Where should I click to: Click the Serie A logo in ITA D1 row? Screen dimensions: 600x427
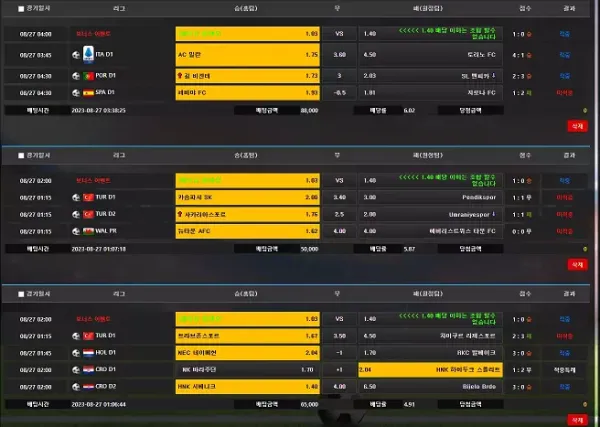(88, 55)
